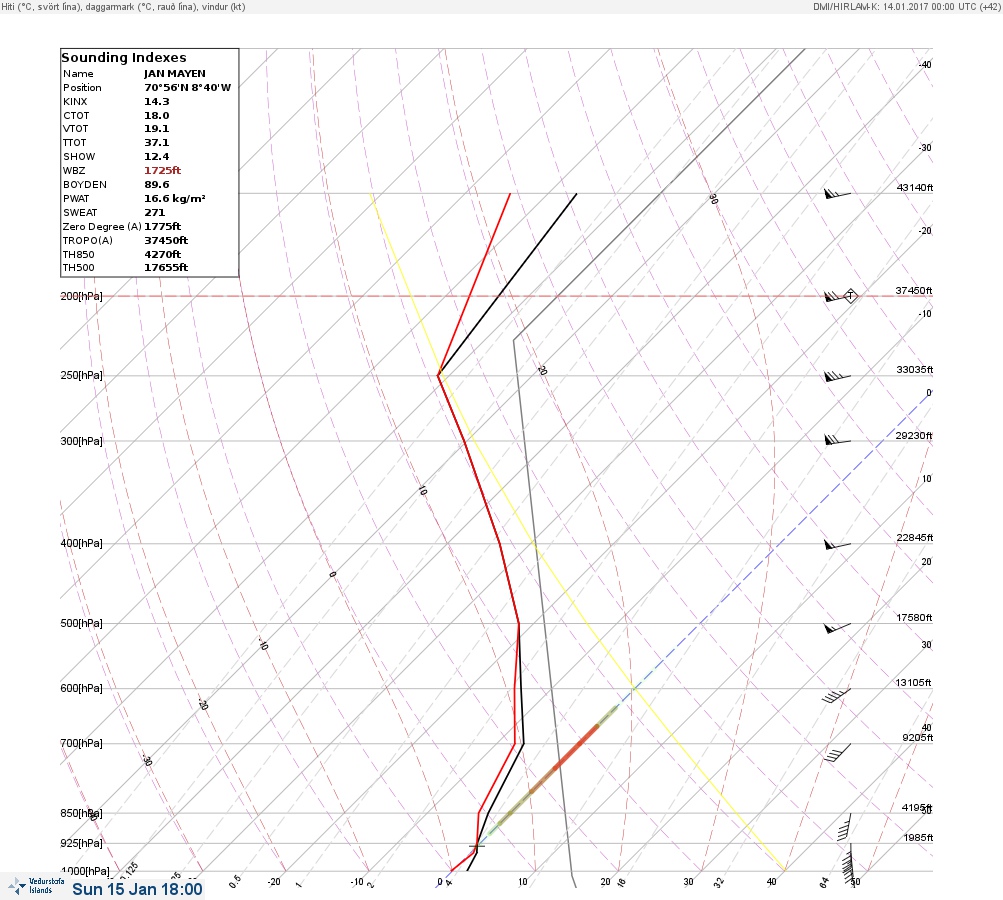Click the KINX value 14.3
This screenshot has height=900, width=1003.
157,102
